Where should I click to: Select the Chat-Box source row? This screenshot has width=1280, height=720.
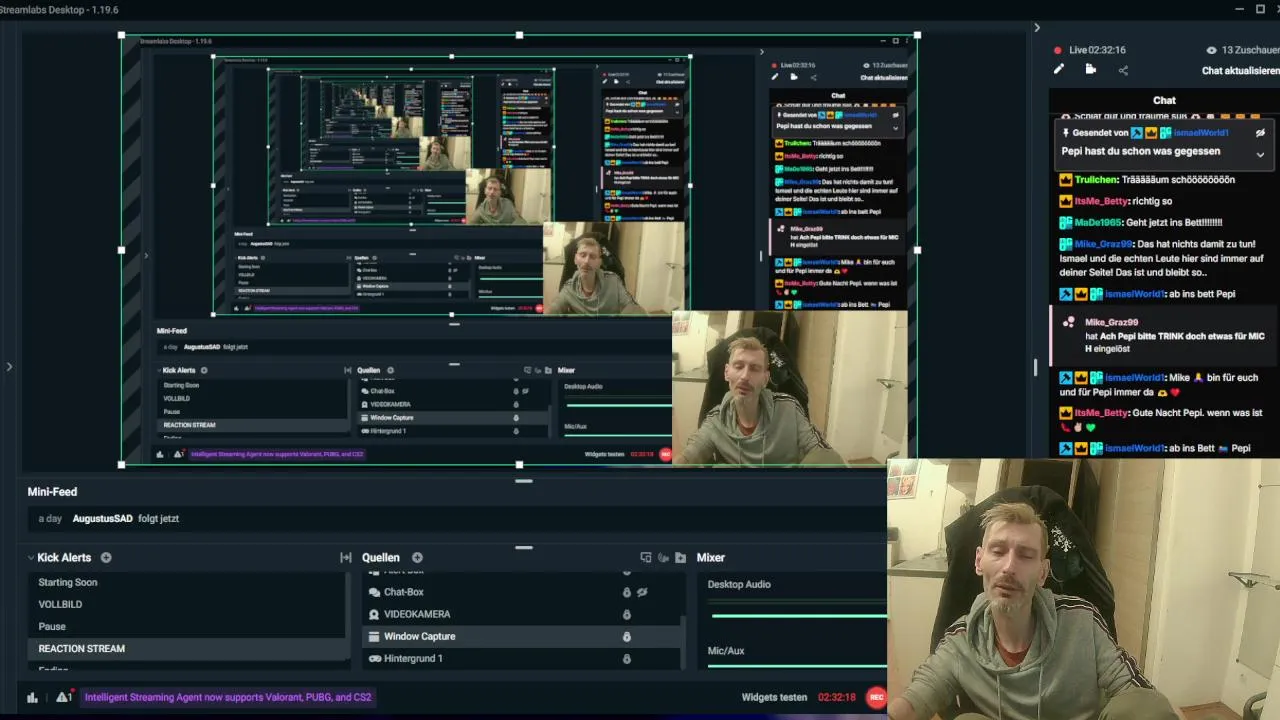tap(521, 592)
